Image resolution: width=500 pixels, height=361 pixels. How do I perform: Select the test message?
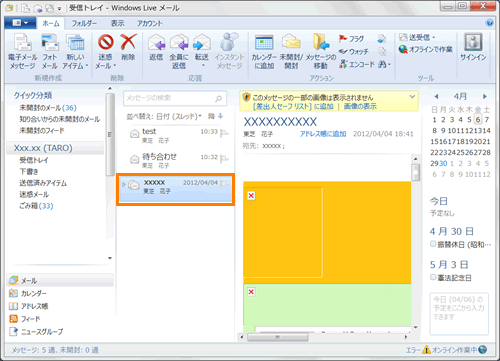[176, 135]
